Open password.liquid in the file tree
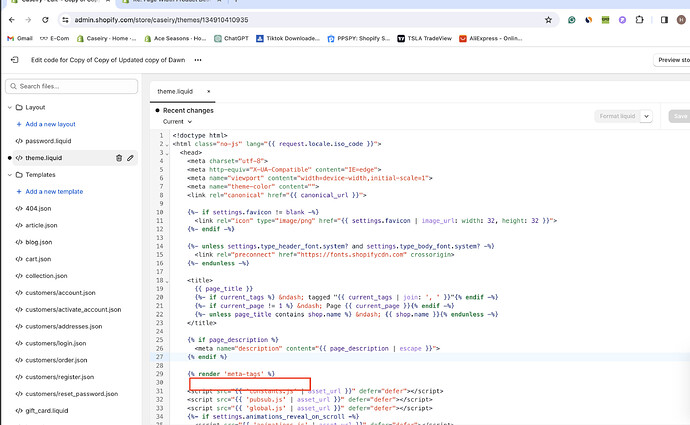 [49, 141]
